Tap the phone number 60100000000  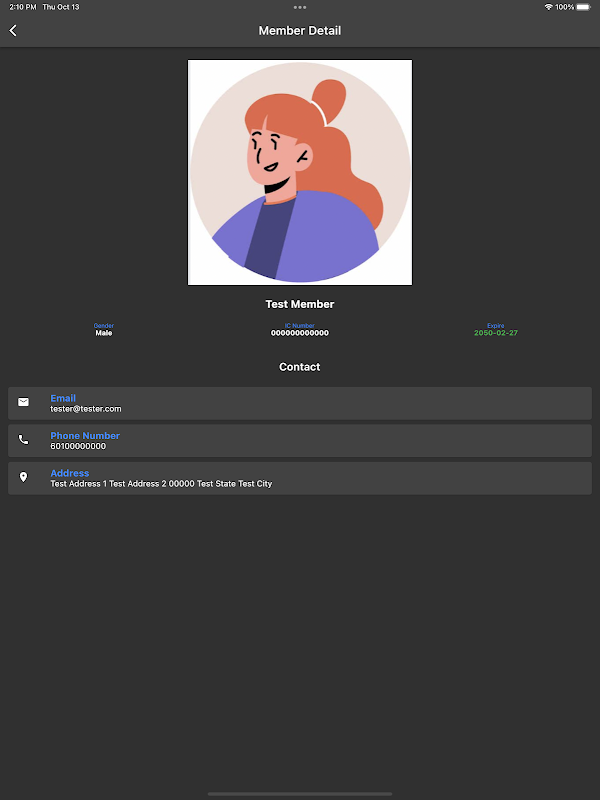click(78, 446)
